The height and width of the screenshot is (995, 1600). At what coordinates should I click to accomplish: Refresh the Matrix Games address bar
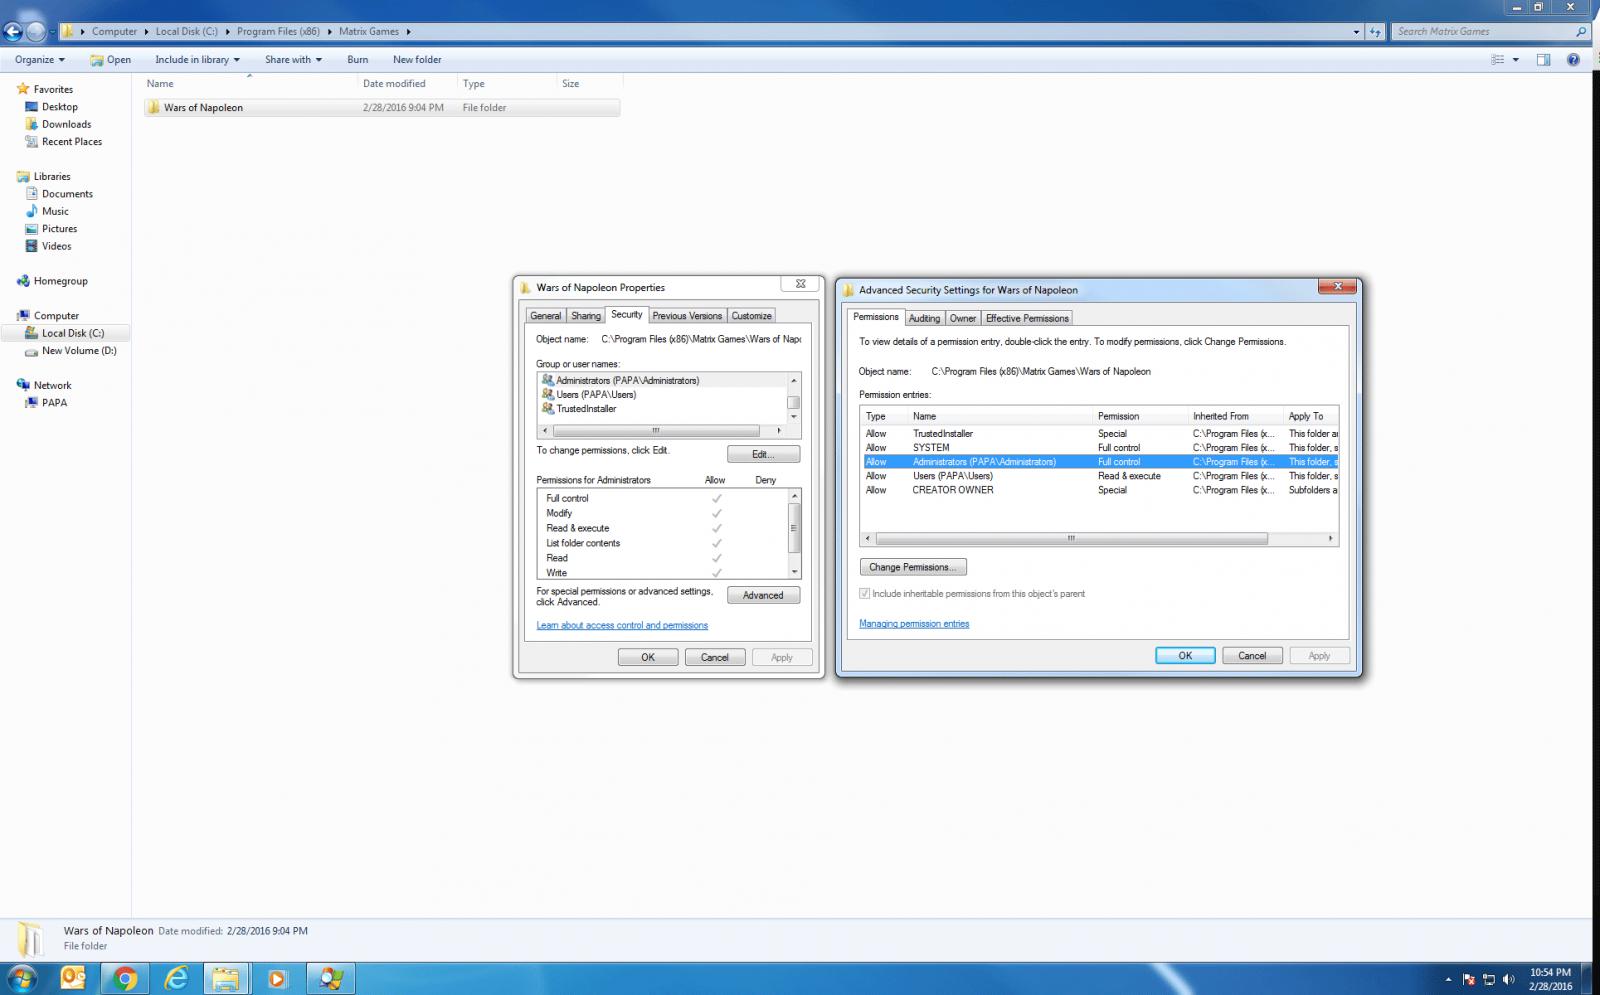pyautogui.click(x=1376, y=32)
